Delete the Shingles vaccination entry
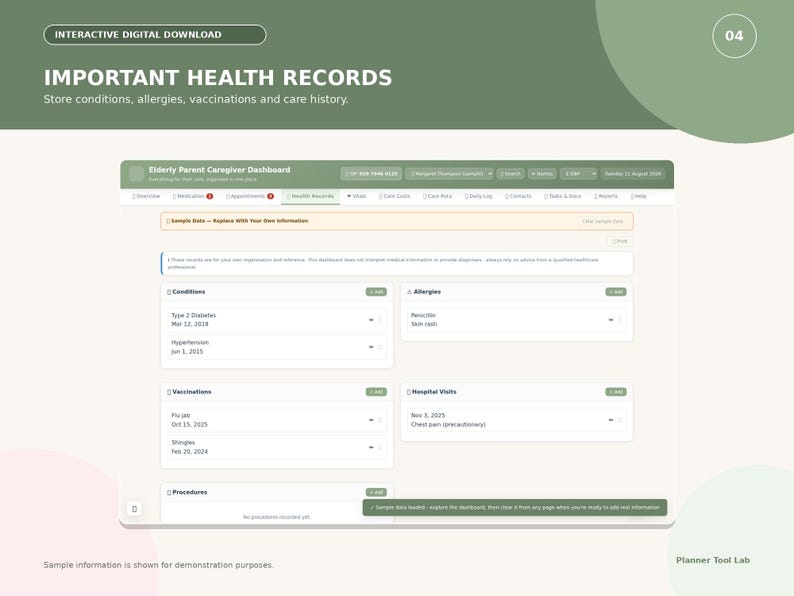 (x=380, y=448)
